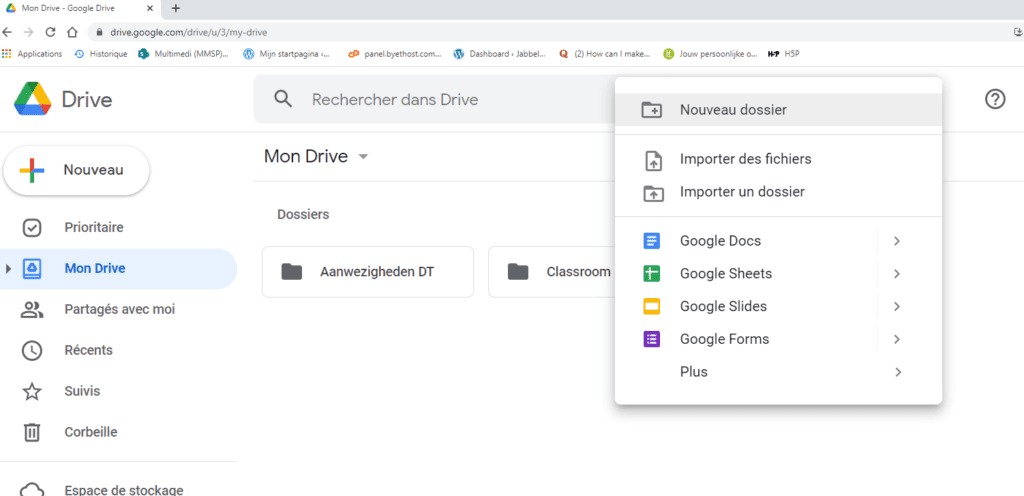Click the Espace de stockage cloud icon

pos(32,490)
